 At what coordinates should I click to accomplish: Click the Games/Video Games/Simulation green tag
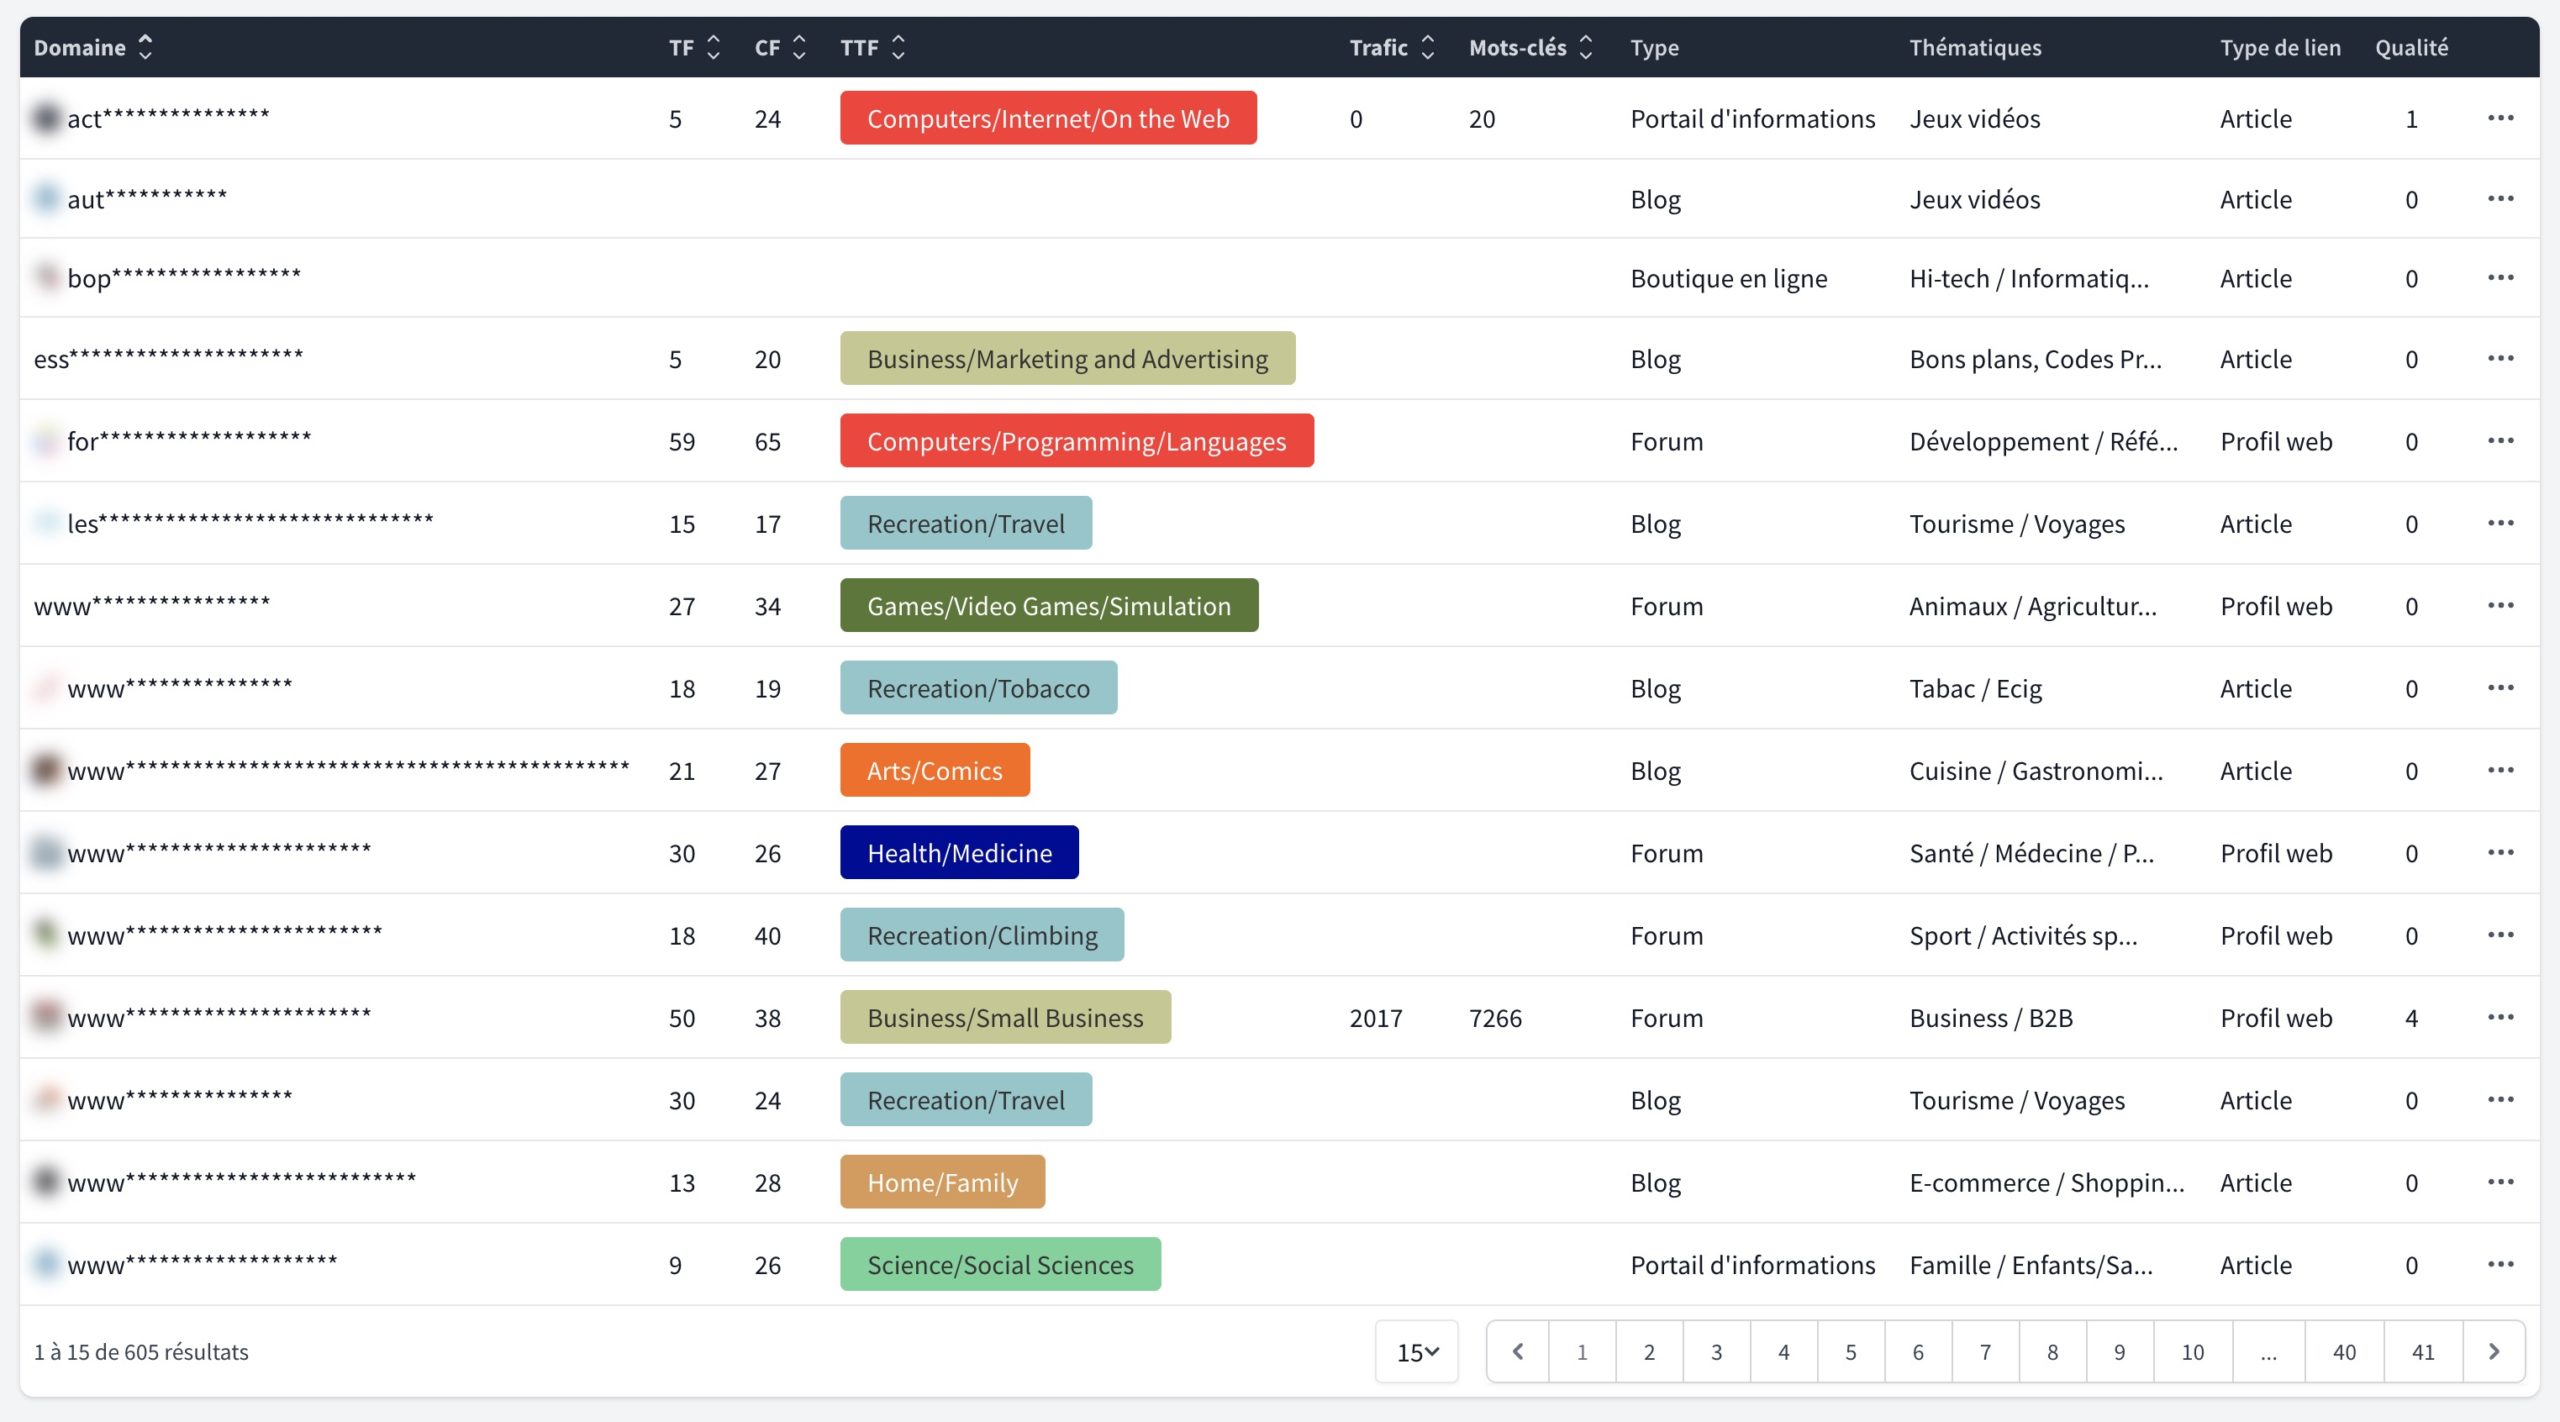click(x=1048, y=606)
